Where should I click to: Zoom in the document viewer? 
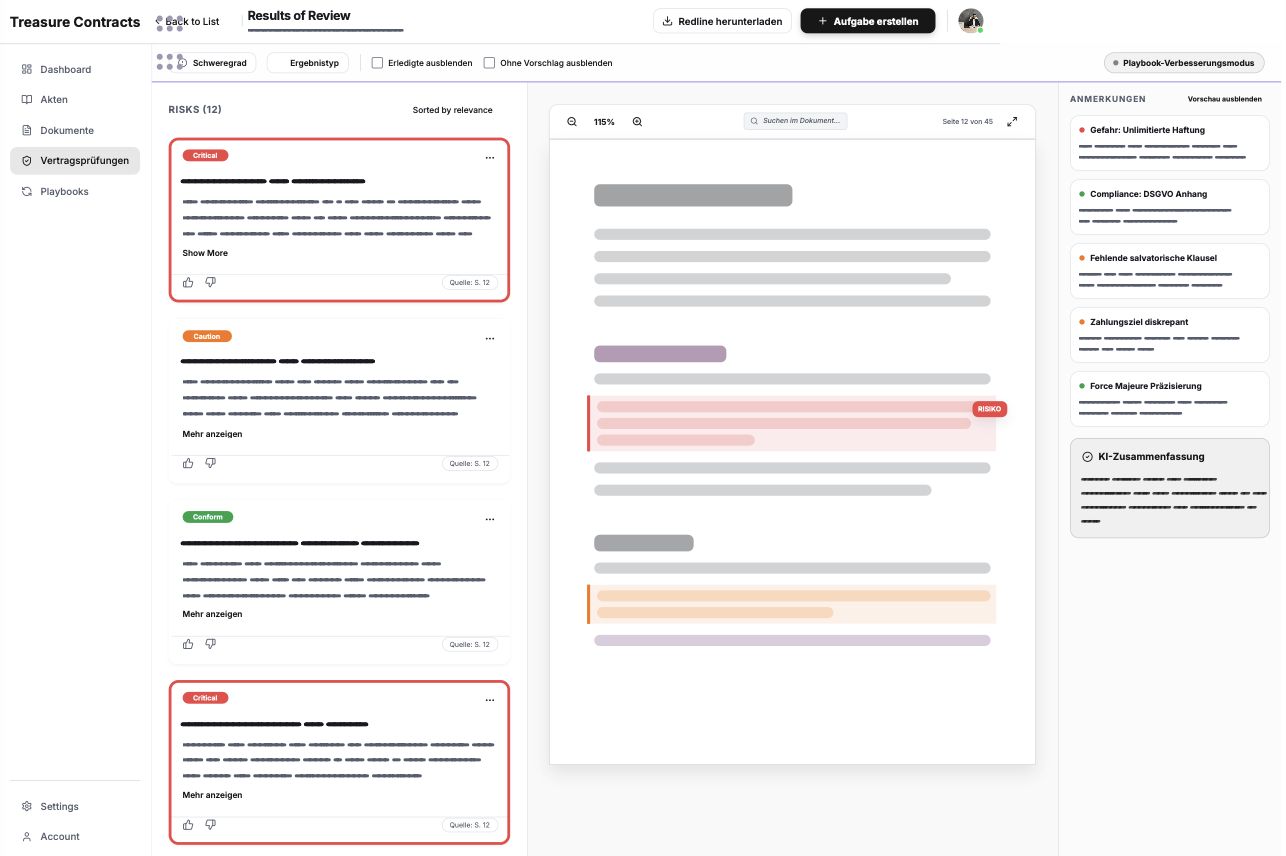[x=637, y=122]
